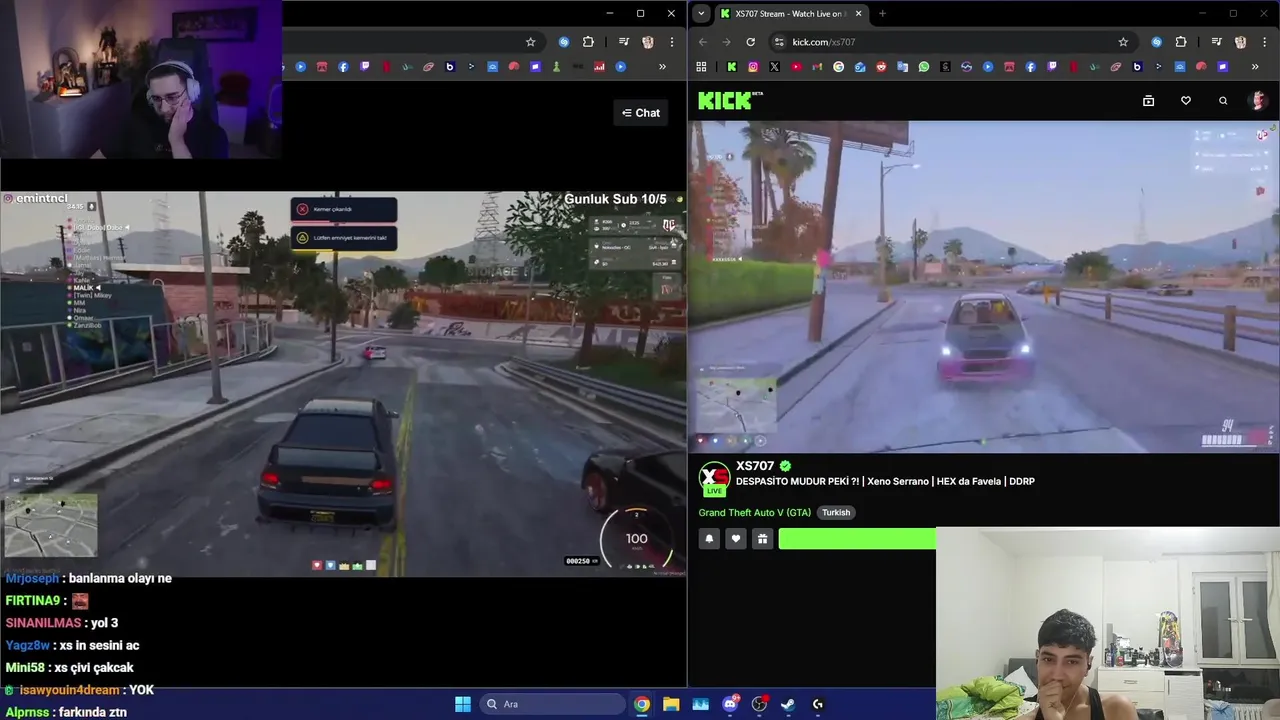This screenshot has height=720, width=1280.
Task: Open Facebook bookmark in left browser window
Action: tap(343, 67)
